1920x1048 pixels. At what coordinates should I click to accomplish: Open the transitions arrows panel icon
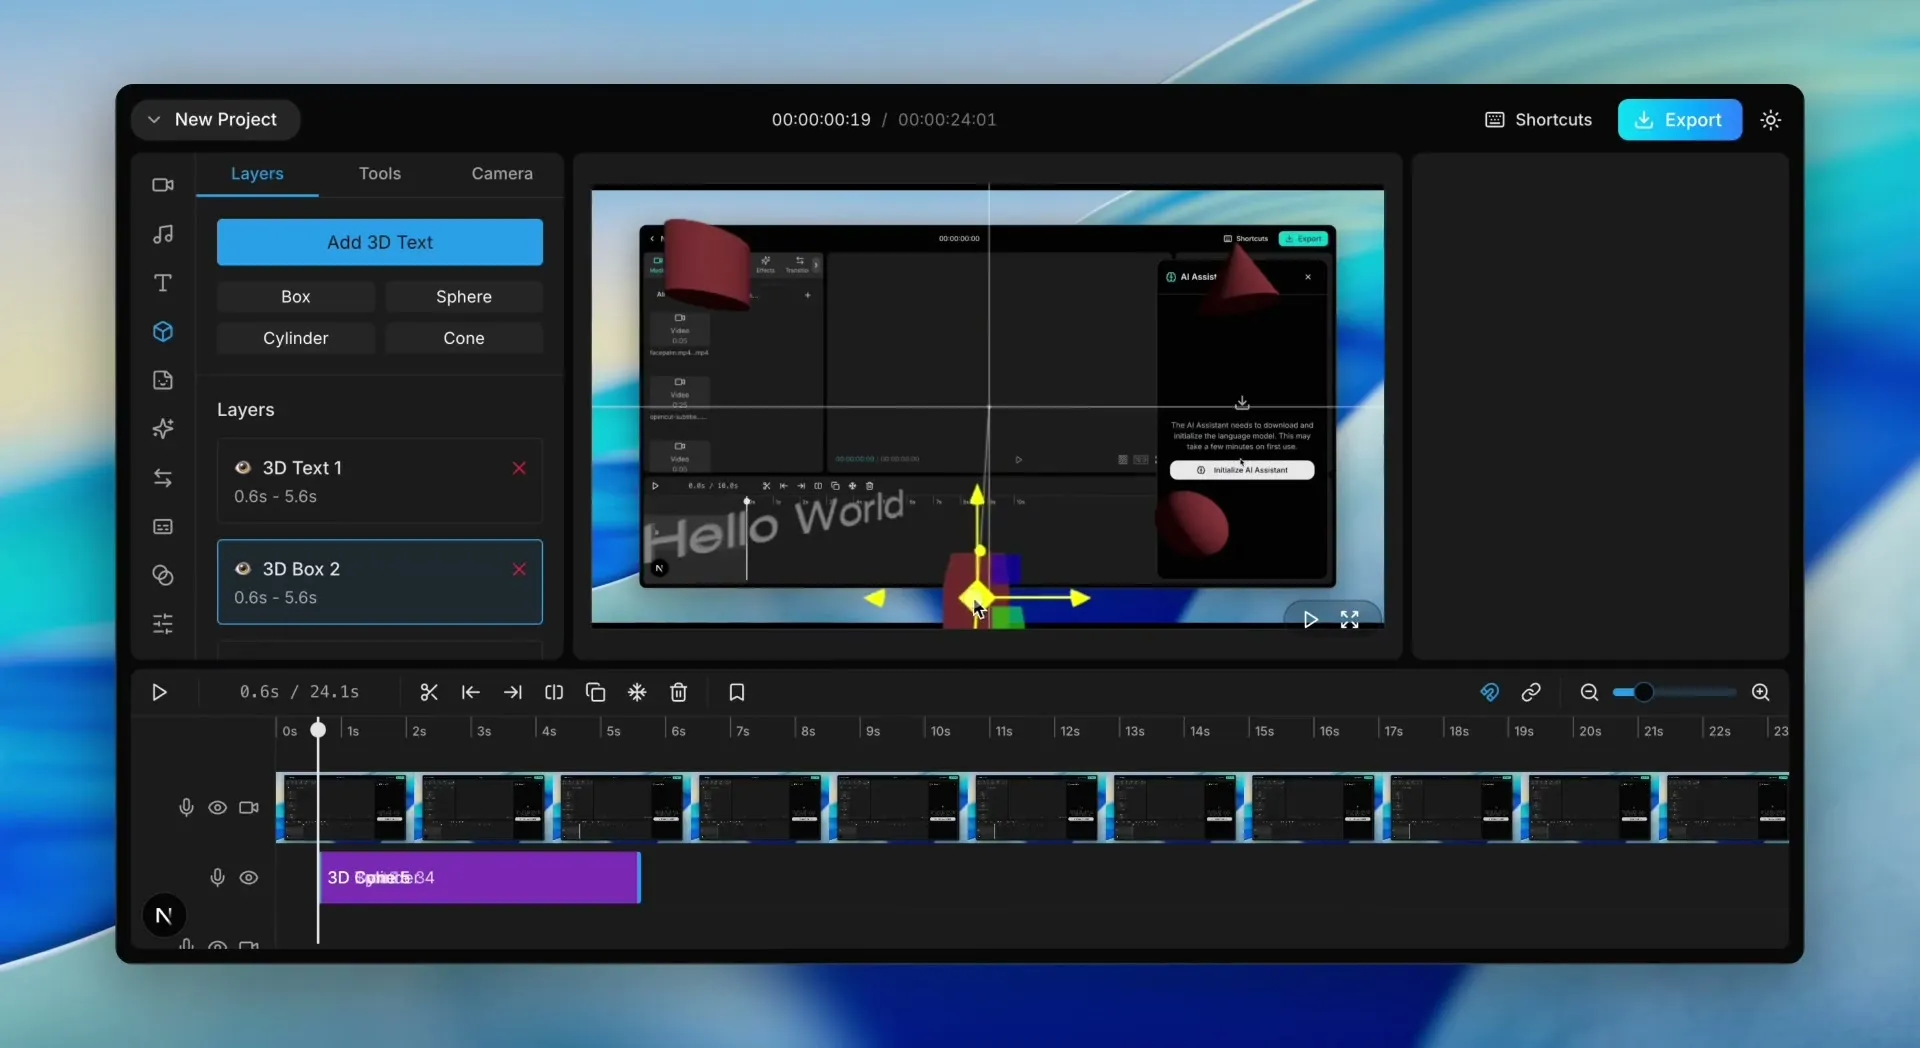(163, 478)
